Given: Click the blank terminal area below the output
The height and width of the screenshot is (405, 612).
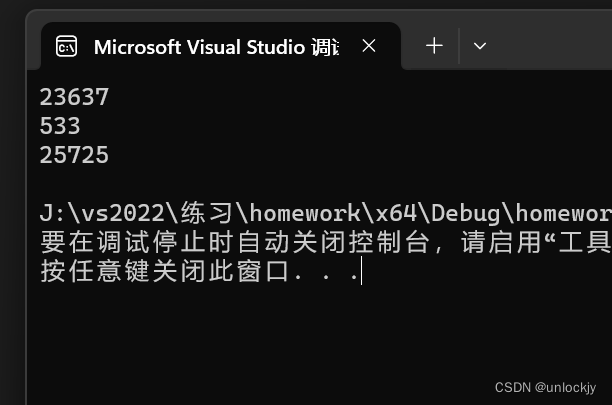Looking at the screenshot, I should [x=312, y=336].
